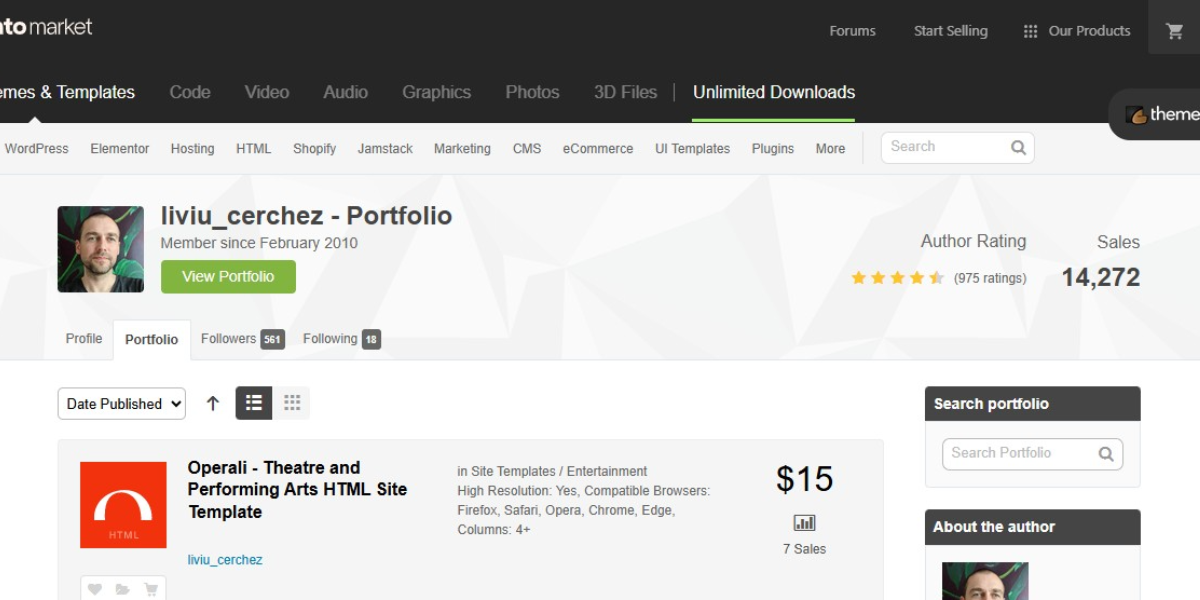Screen dimensions: 1200x600
Task: Click the (975 ratings) text
Action: tap(990, 278)
